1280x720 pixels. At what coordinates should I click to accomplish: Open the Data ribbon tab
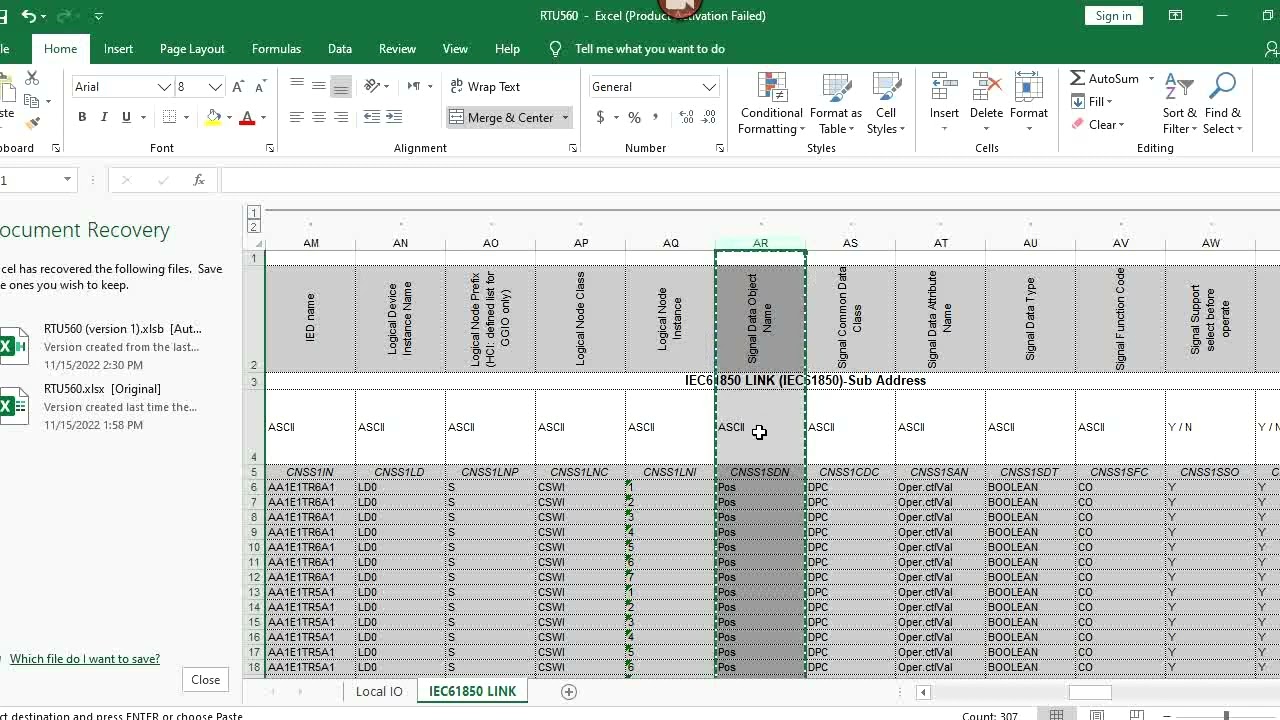point(340,48)
